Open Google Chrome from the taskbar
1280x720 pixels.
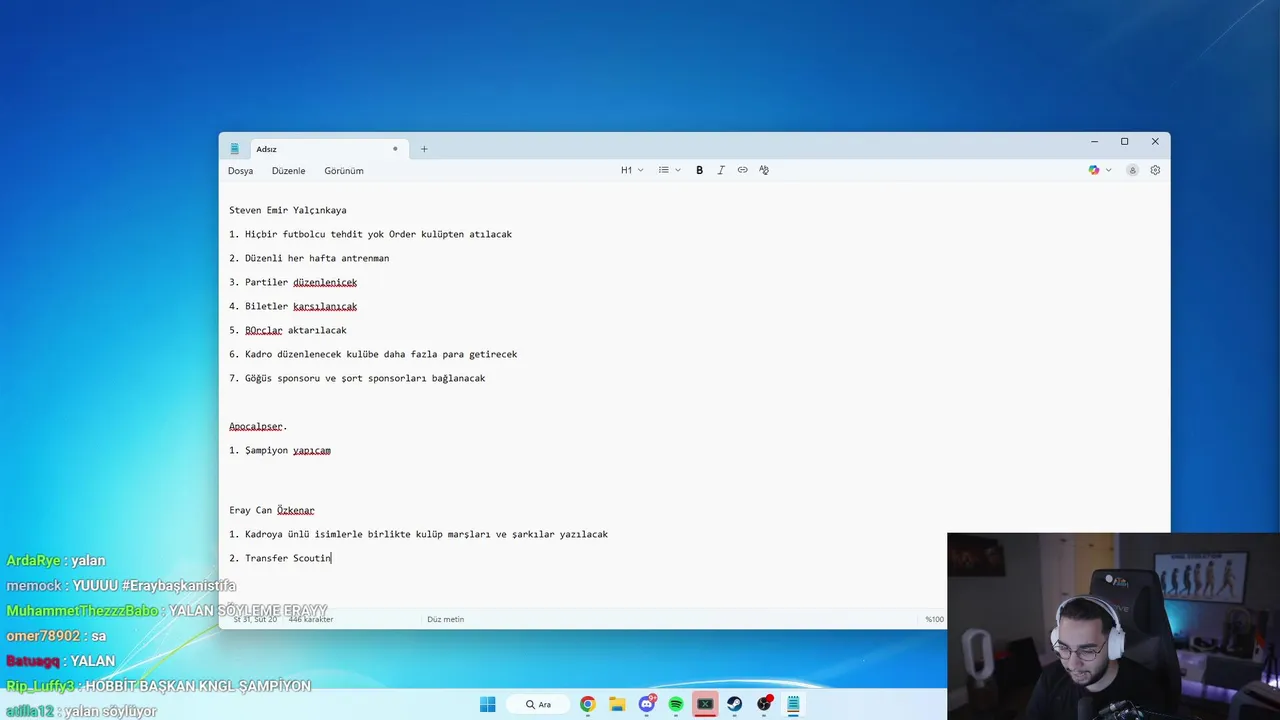tap(587, 704)
